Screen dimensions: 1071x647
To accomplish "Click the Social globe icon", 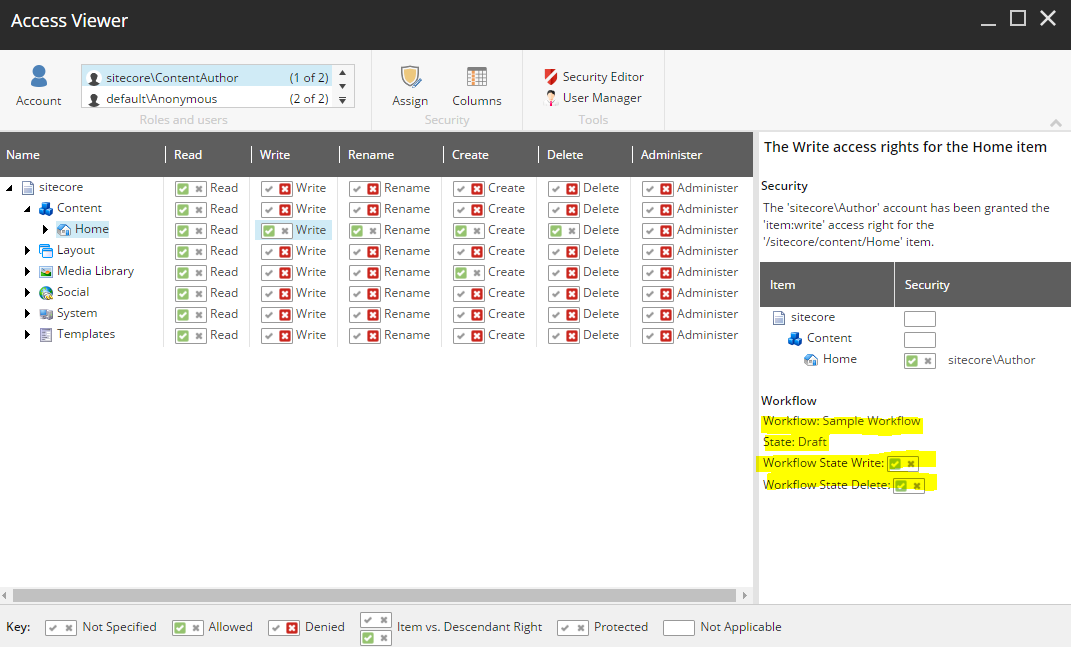I will point(46,293).
